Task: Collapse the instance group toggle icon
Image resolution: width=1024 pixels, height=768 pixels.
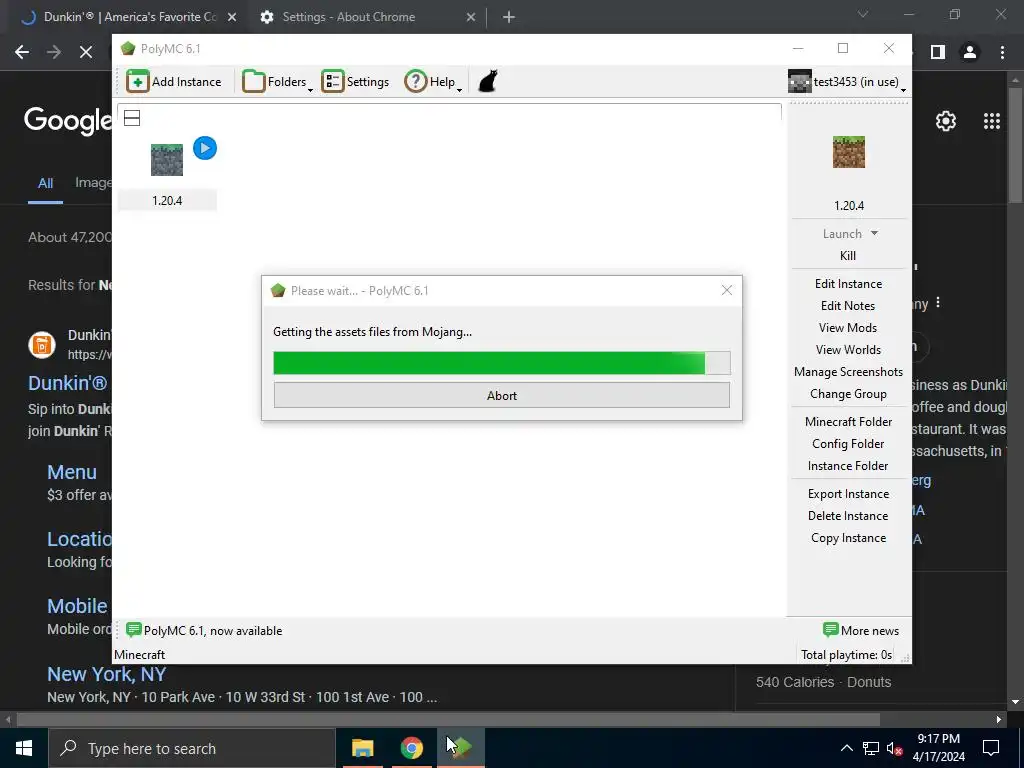Action: tap(132, 118)
